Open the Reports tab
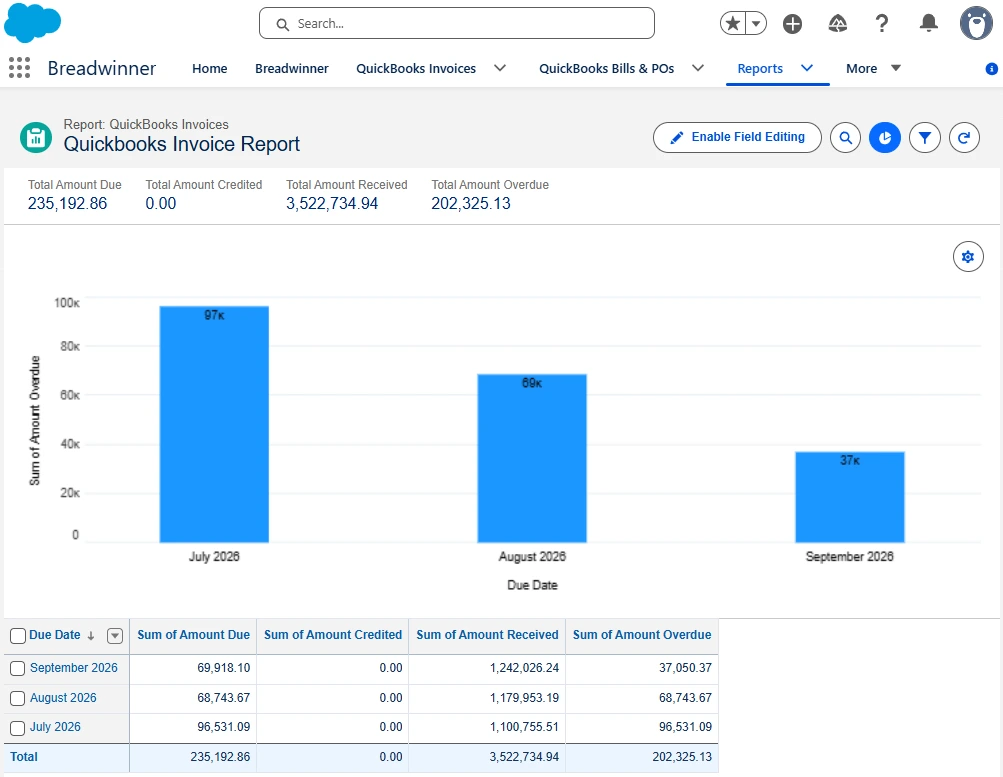Image resolution: width=1003 pixels, height=777 pixels. click(x=760, y=68)
